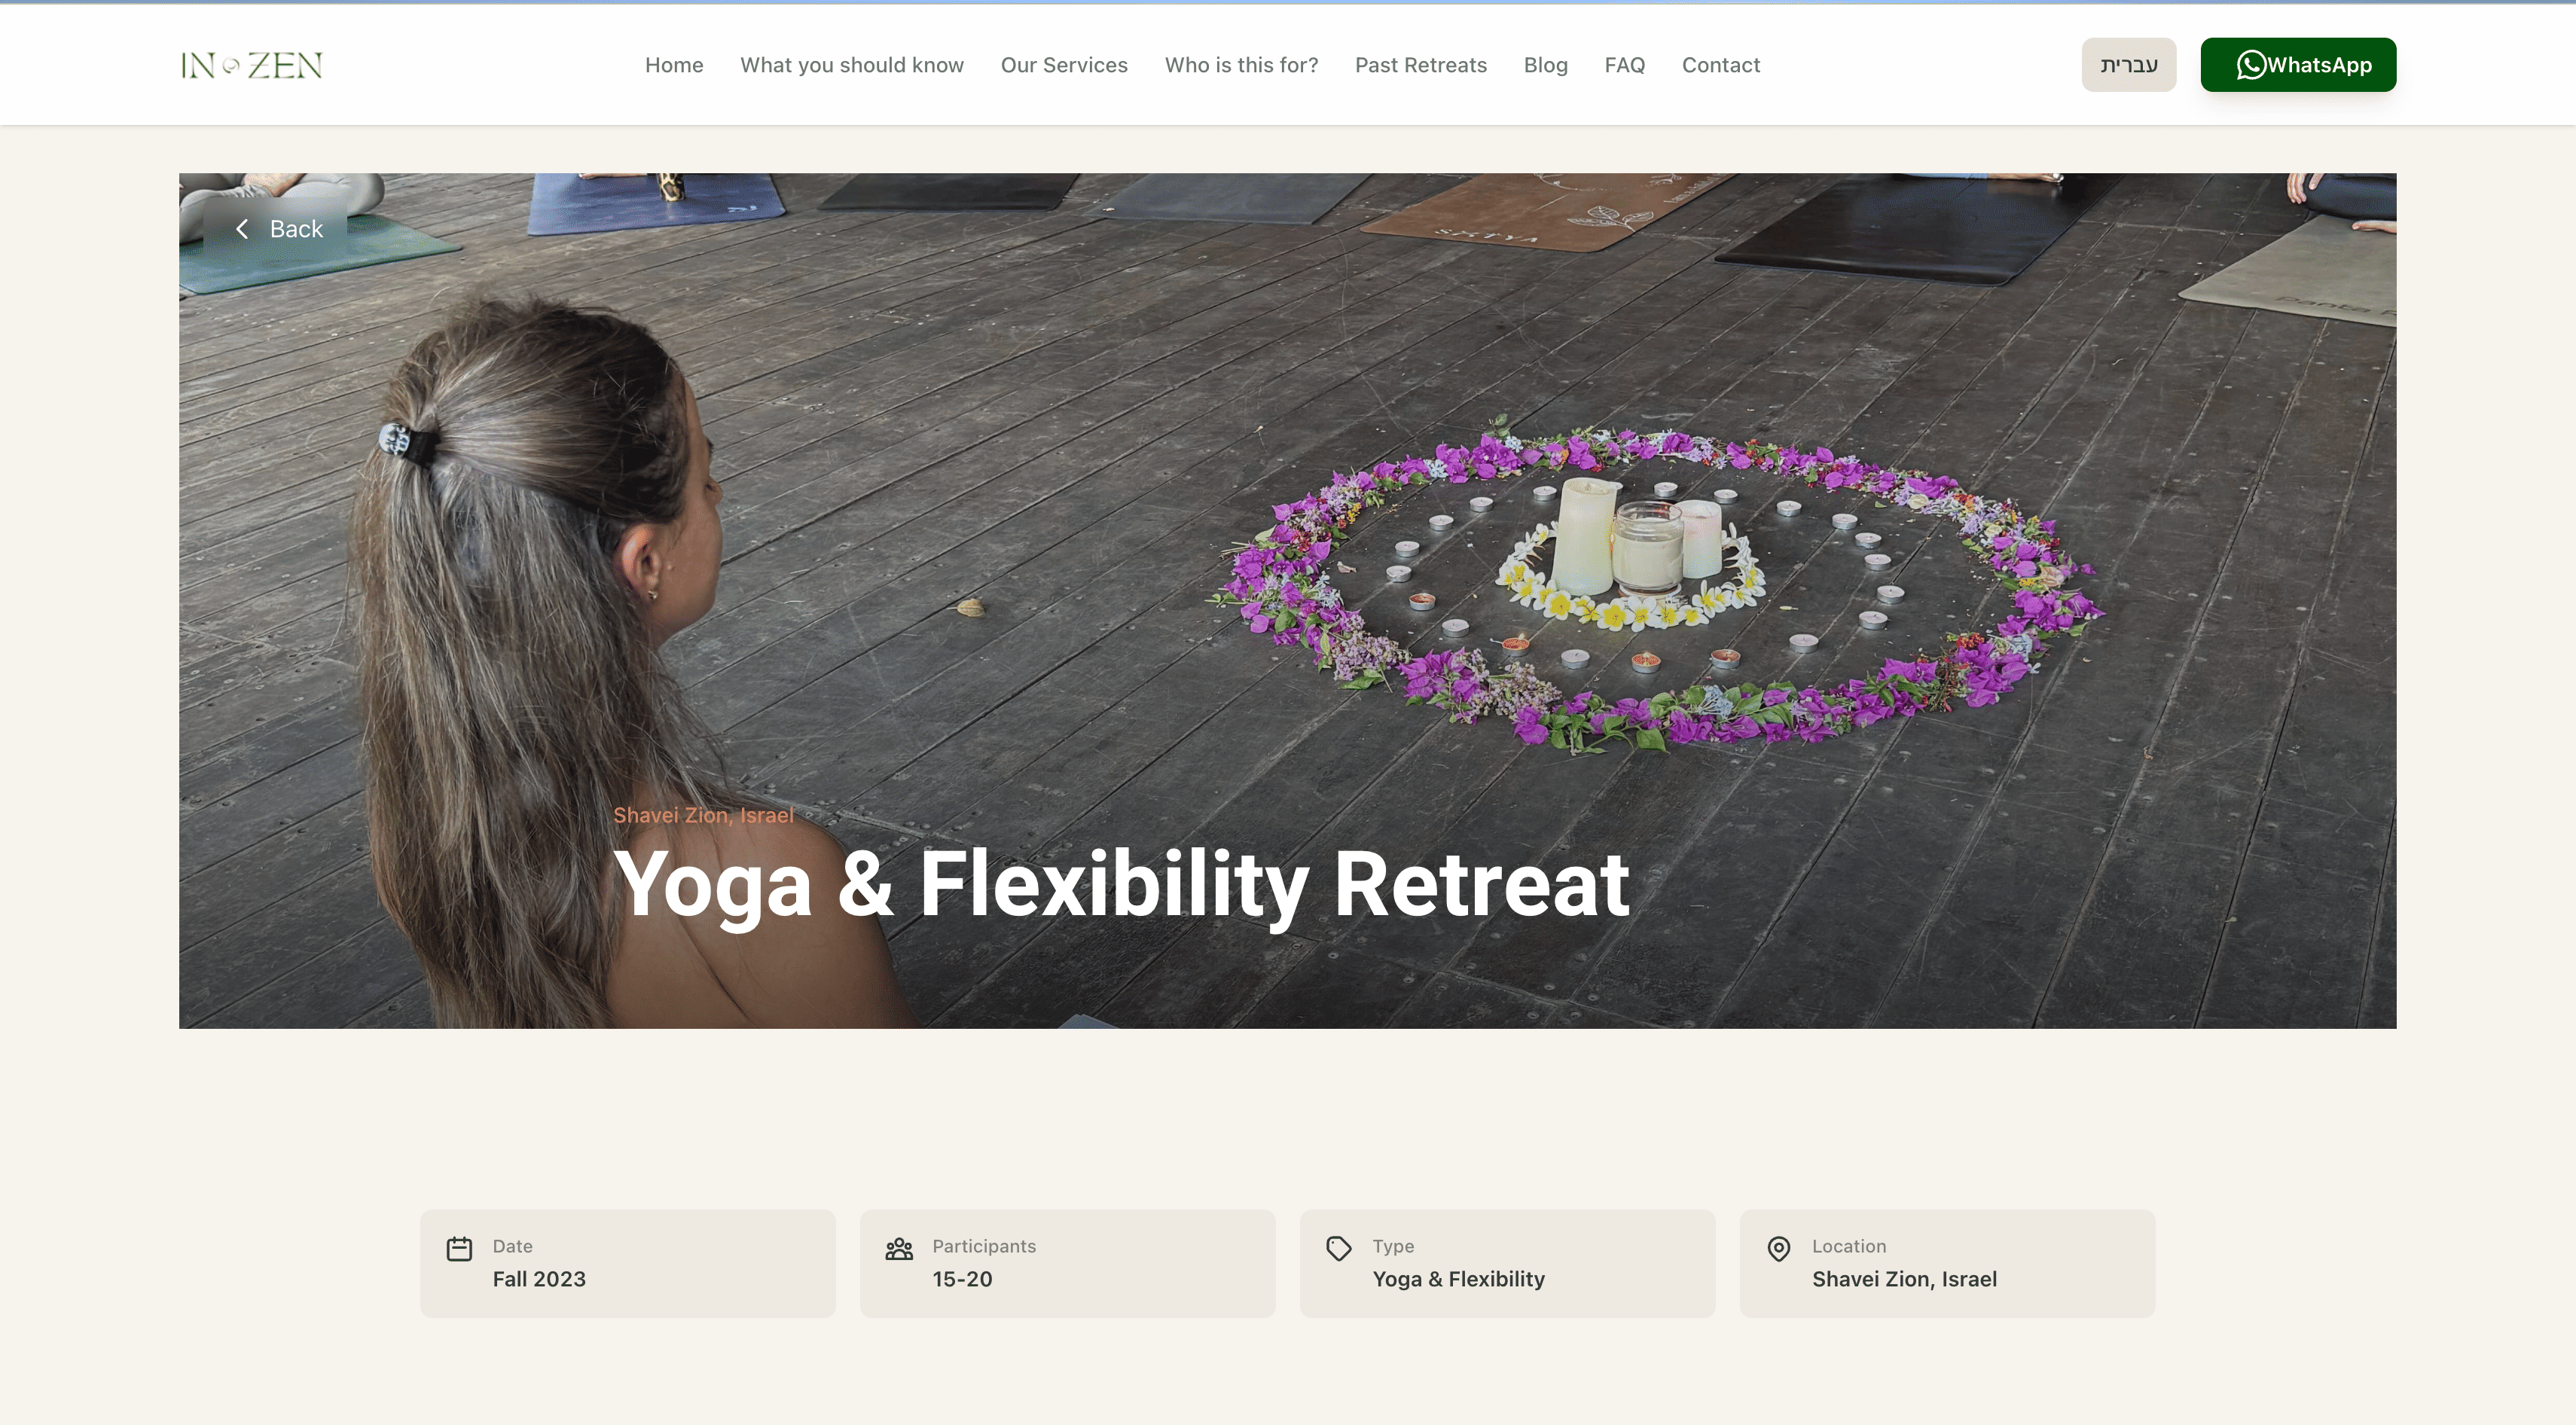The width and height of the screenshot is (2576, 1425).
Task: Click the map pin icon in Location card
Action: point(1779,1248)
